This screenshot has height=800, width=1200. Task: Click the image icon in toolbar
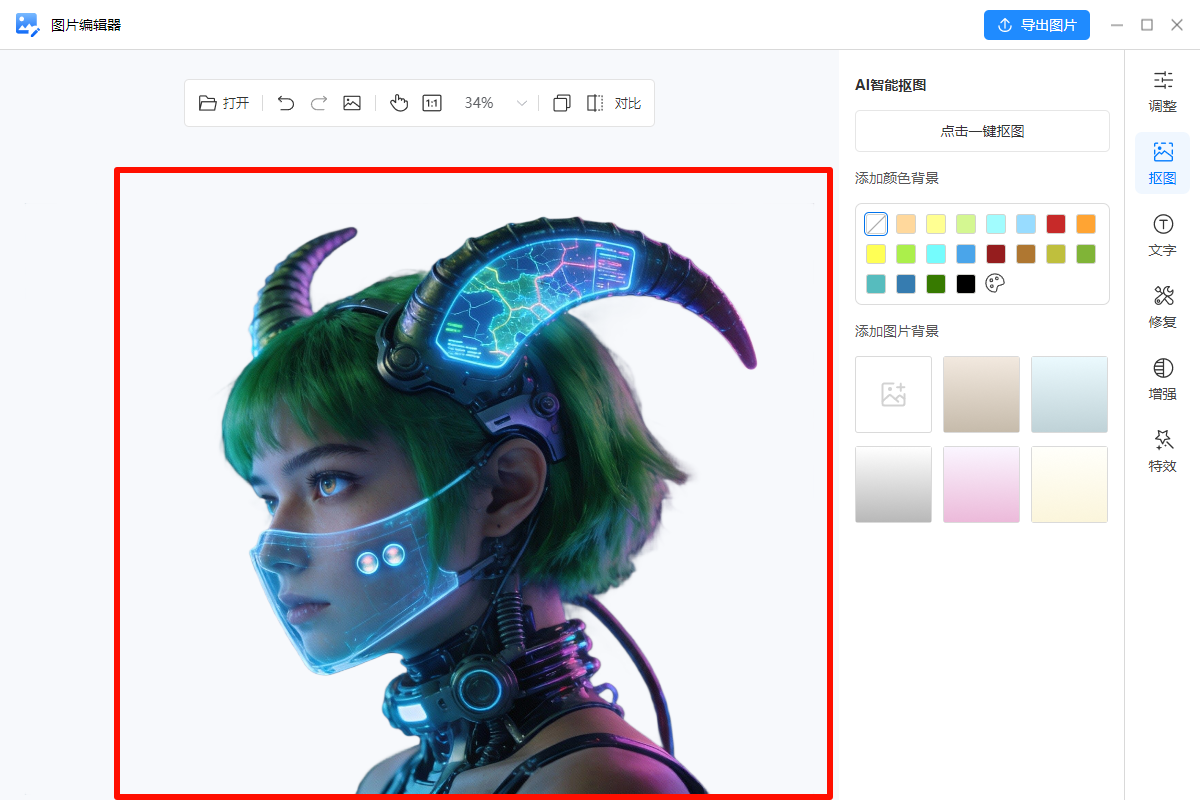pos(352,103)
